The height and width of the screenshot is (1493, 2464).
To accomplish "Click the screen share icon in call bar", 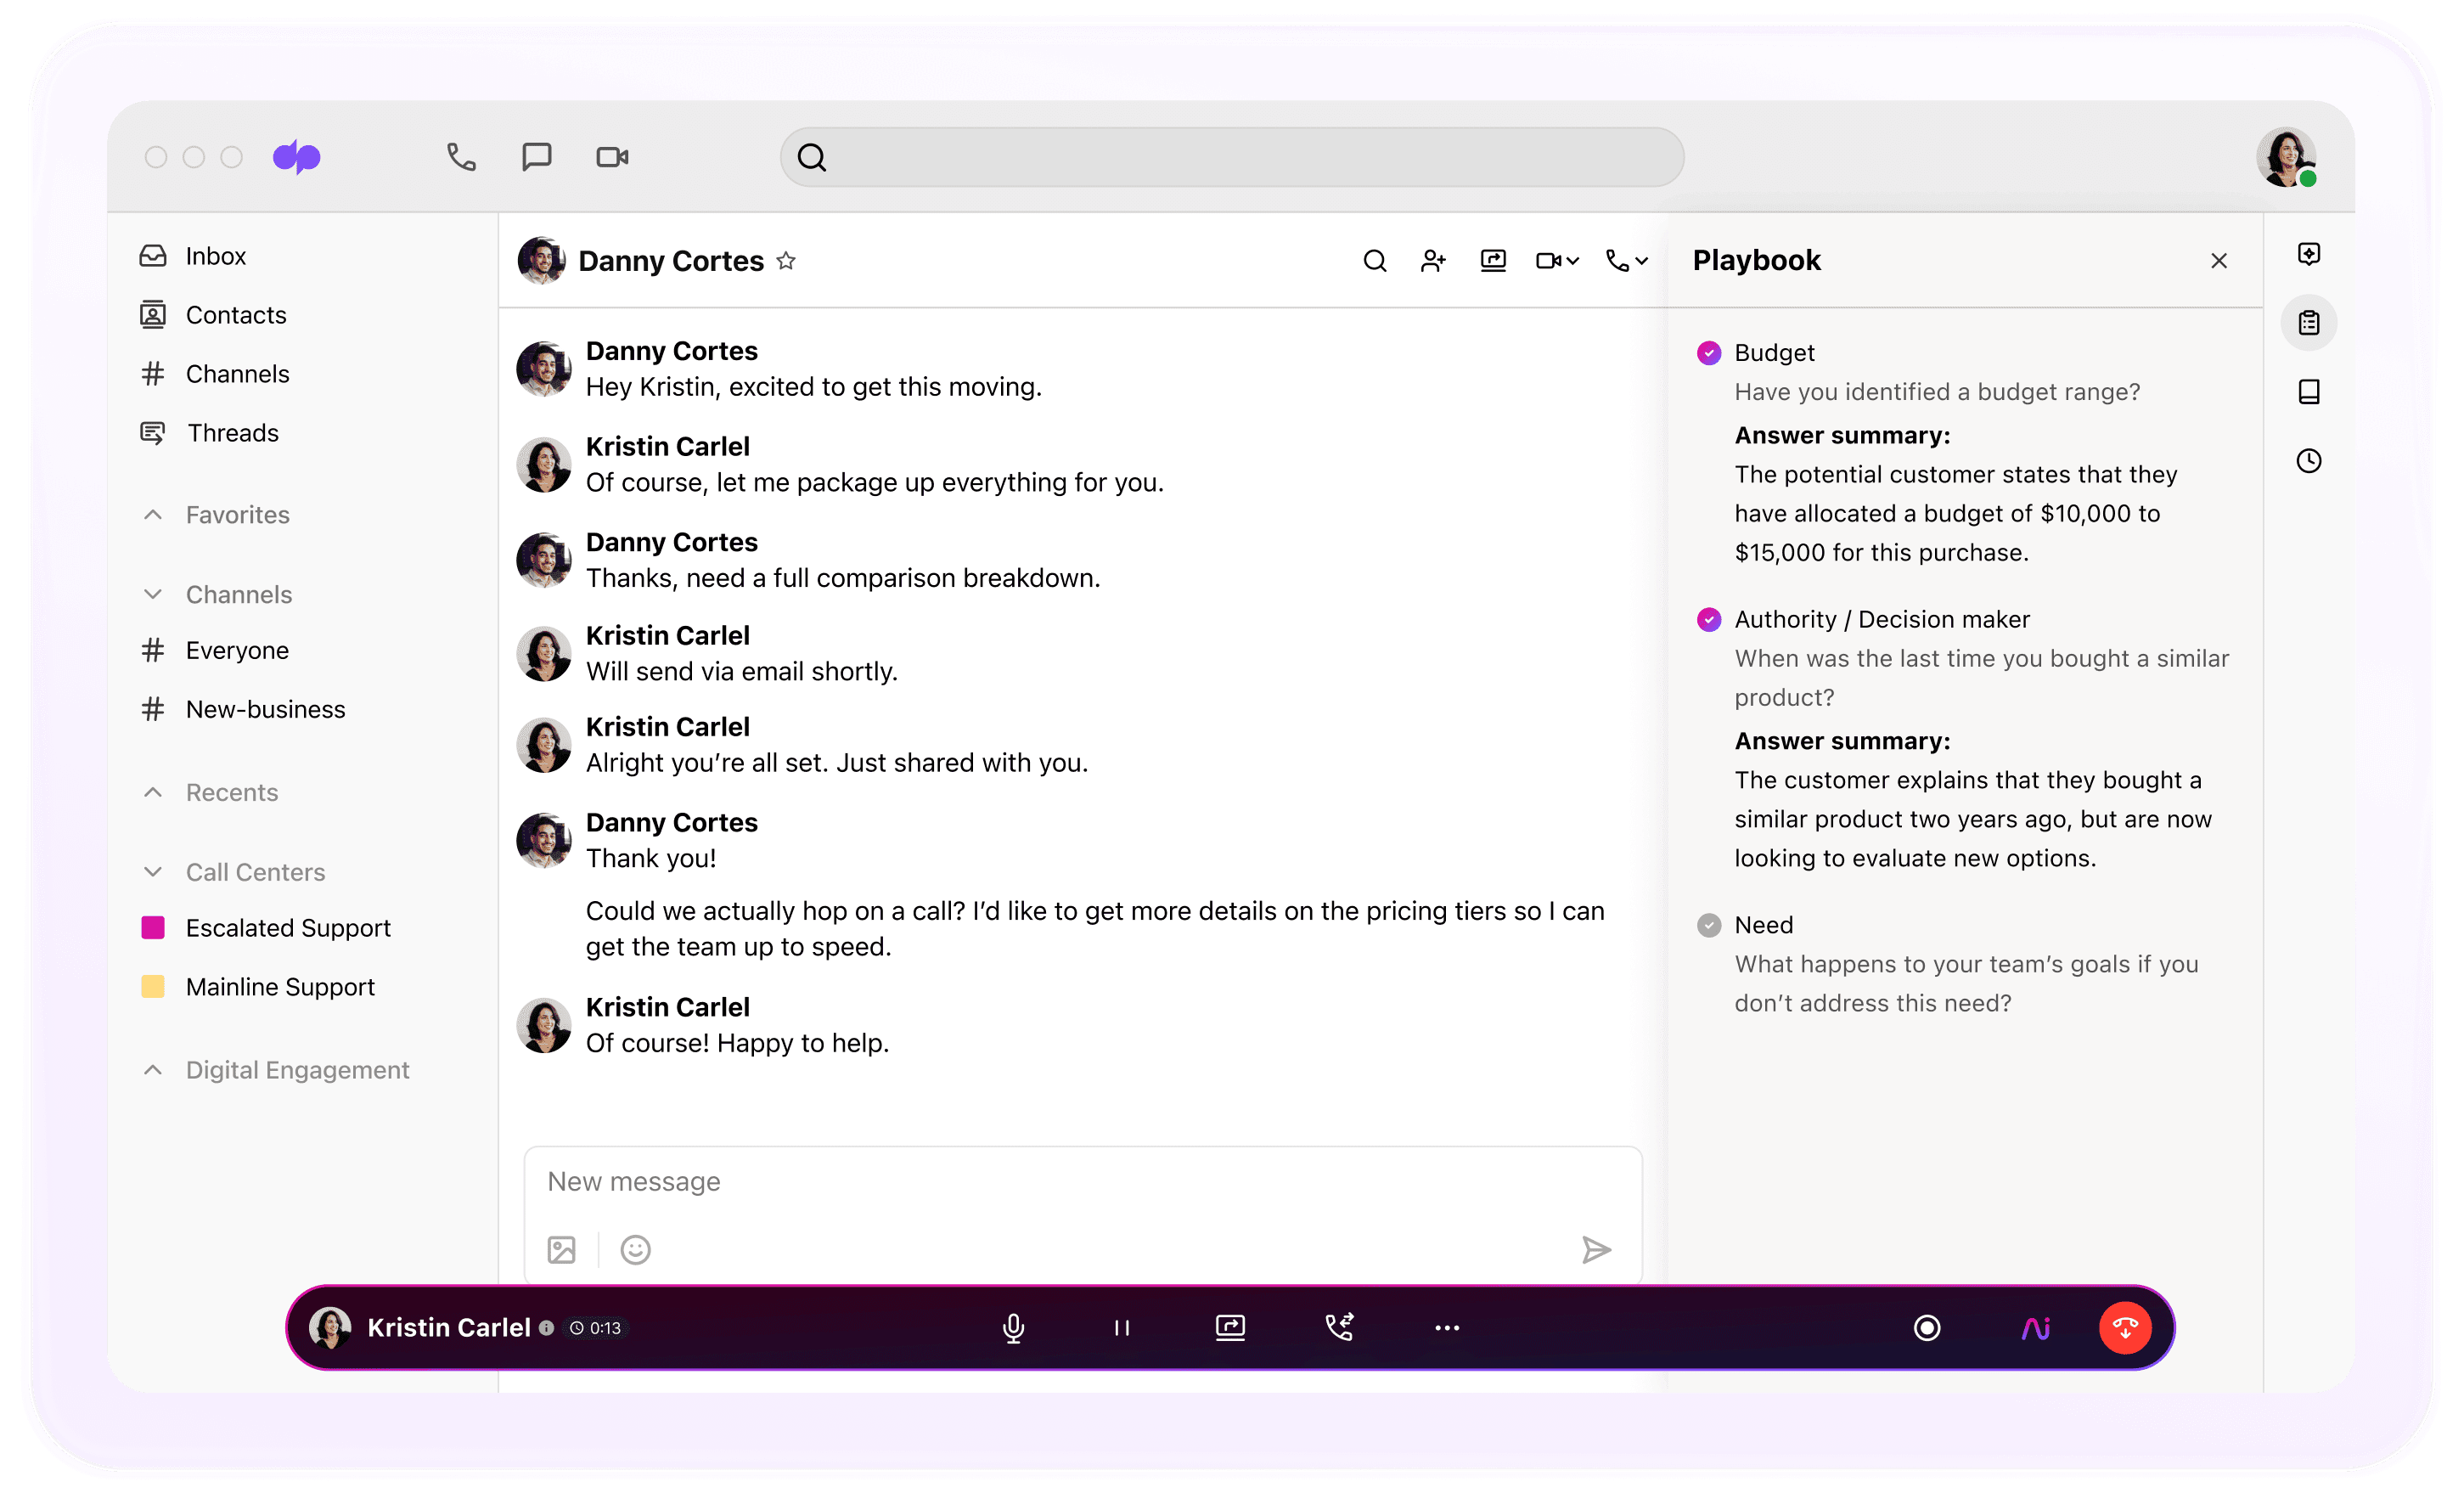I will [x=1229, y=1327].
